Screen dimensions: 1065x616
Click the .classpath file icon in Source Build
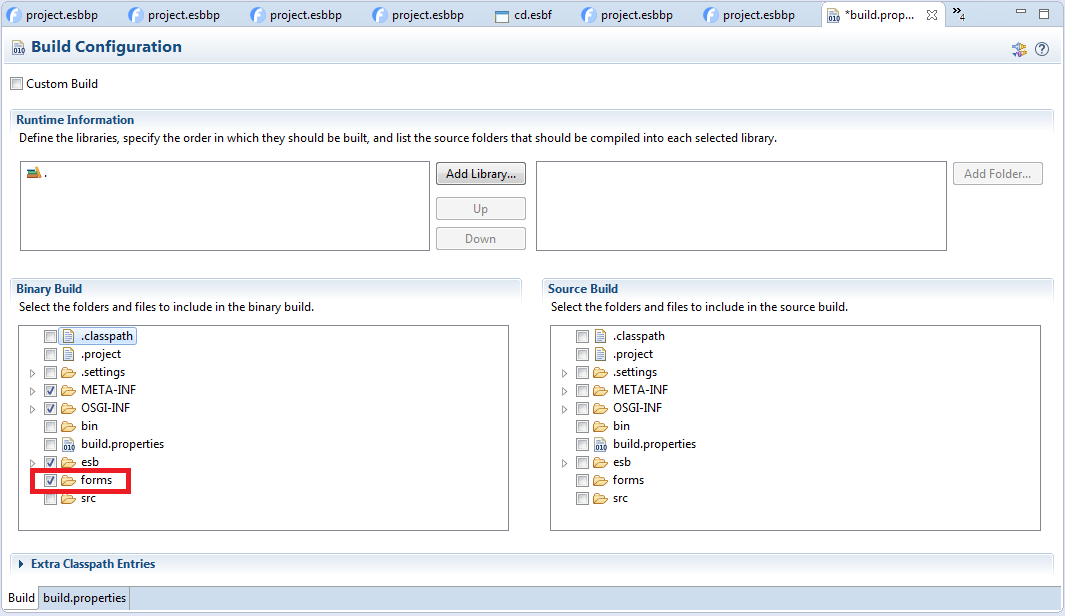(600, 336)
